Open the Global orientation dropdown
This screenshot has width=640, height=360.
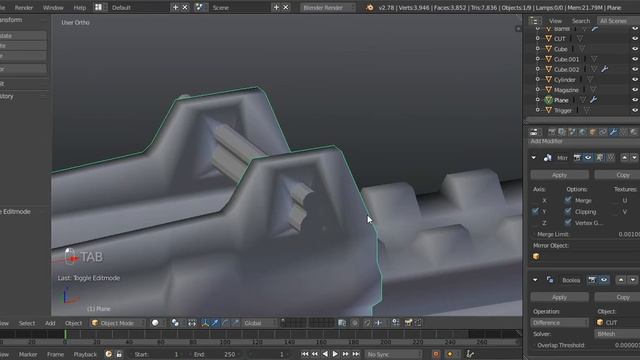(259, 323)
